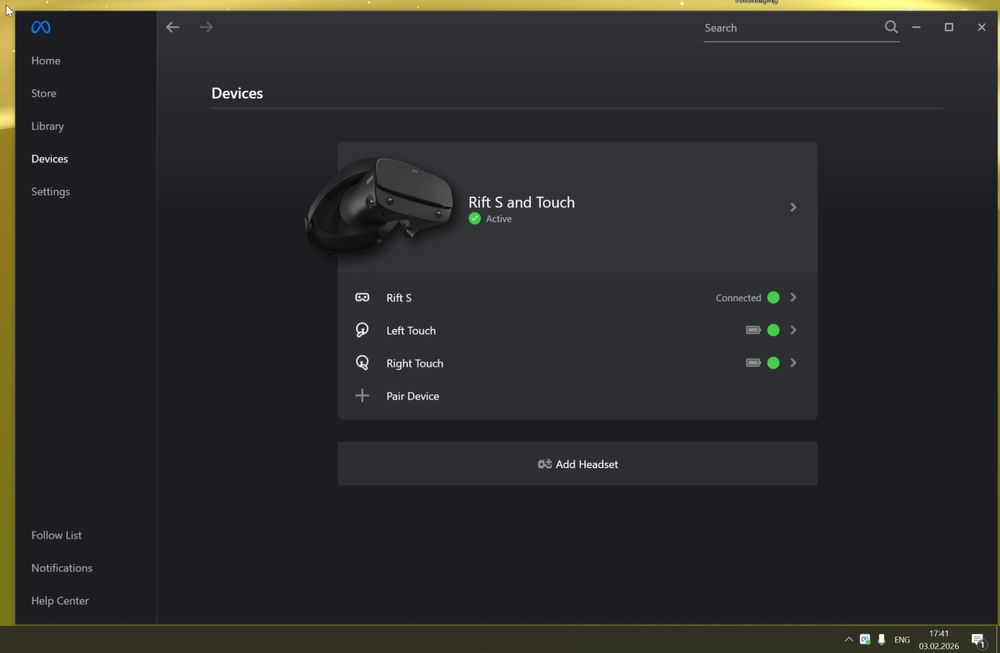This screenshot has height=653, width=1000.
Task: Minimize the Meta app window
Action: click(916, 27)
